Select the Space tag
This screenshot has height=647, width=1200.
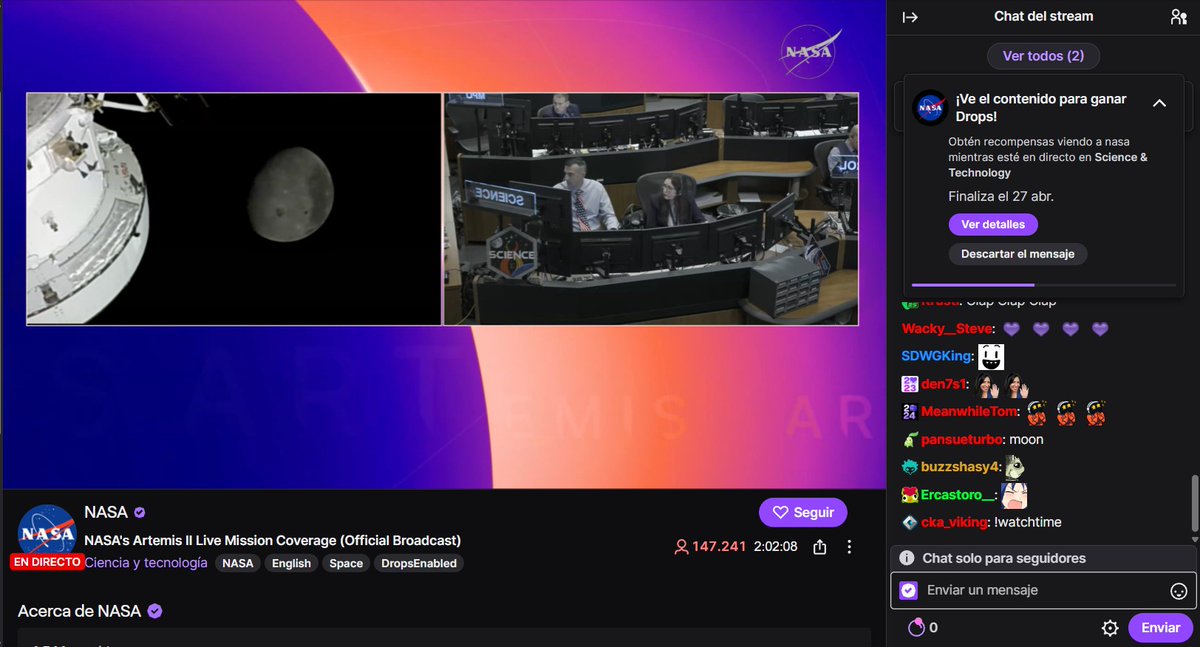(346, 563)
